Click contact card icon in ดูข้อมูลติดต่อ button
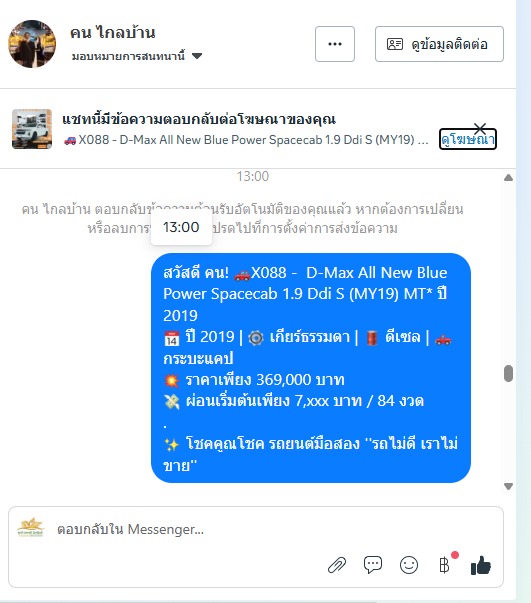 tap(395, 44)
